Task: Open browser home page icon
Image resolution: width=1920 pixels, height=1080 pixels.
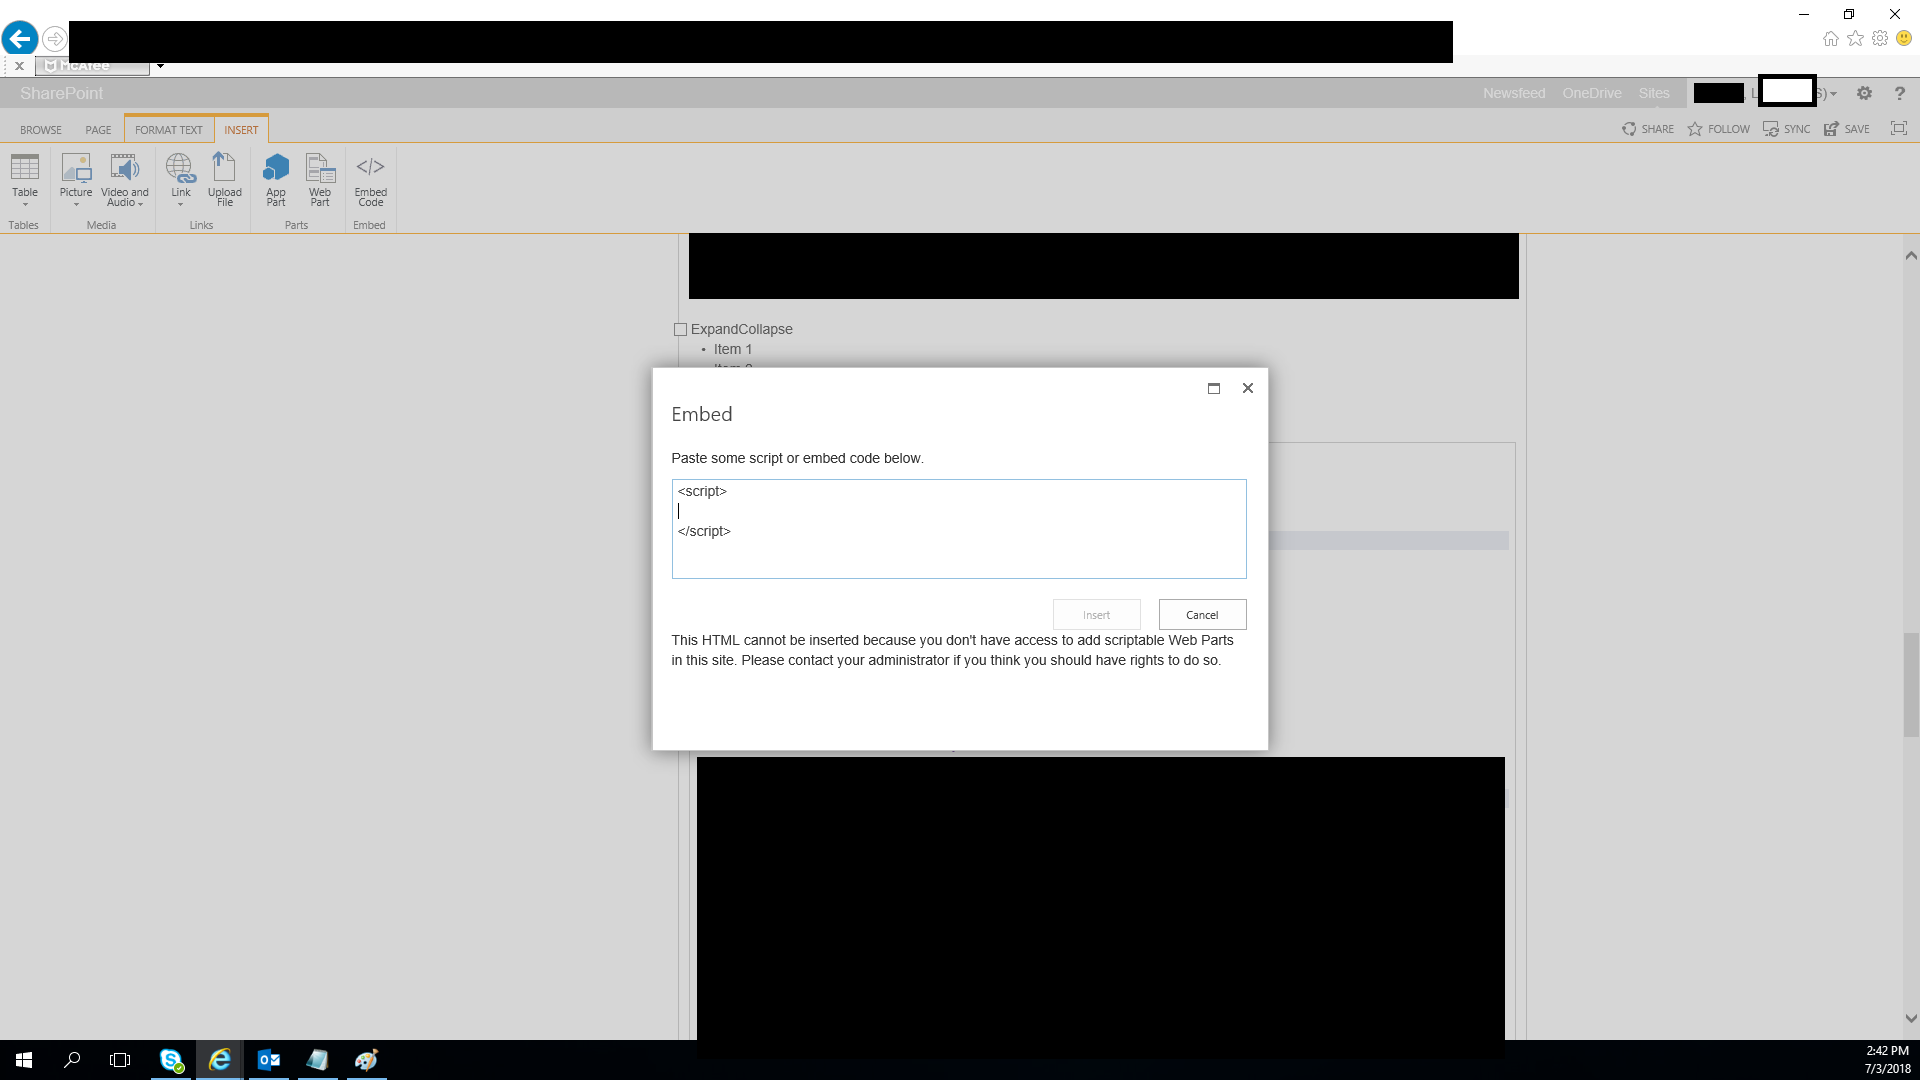Action: [1830, 39]
